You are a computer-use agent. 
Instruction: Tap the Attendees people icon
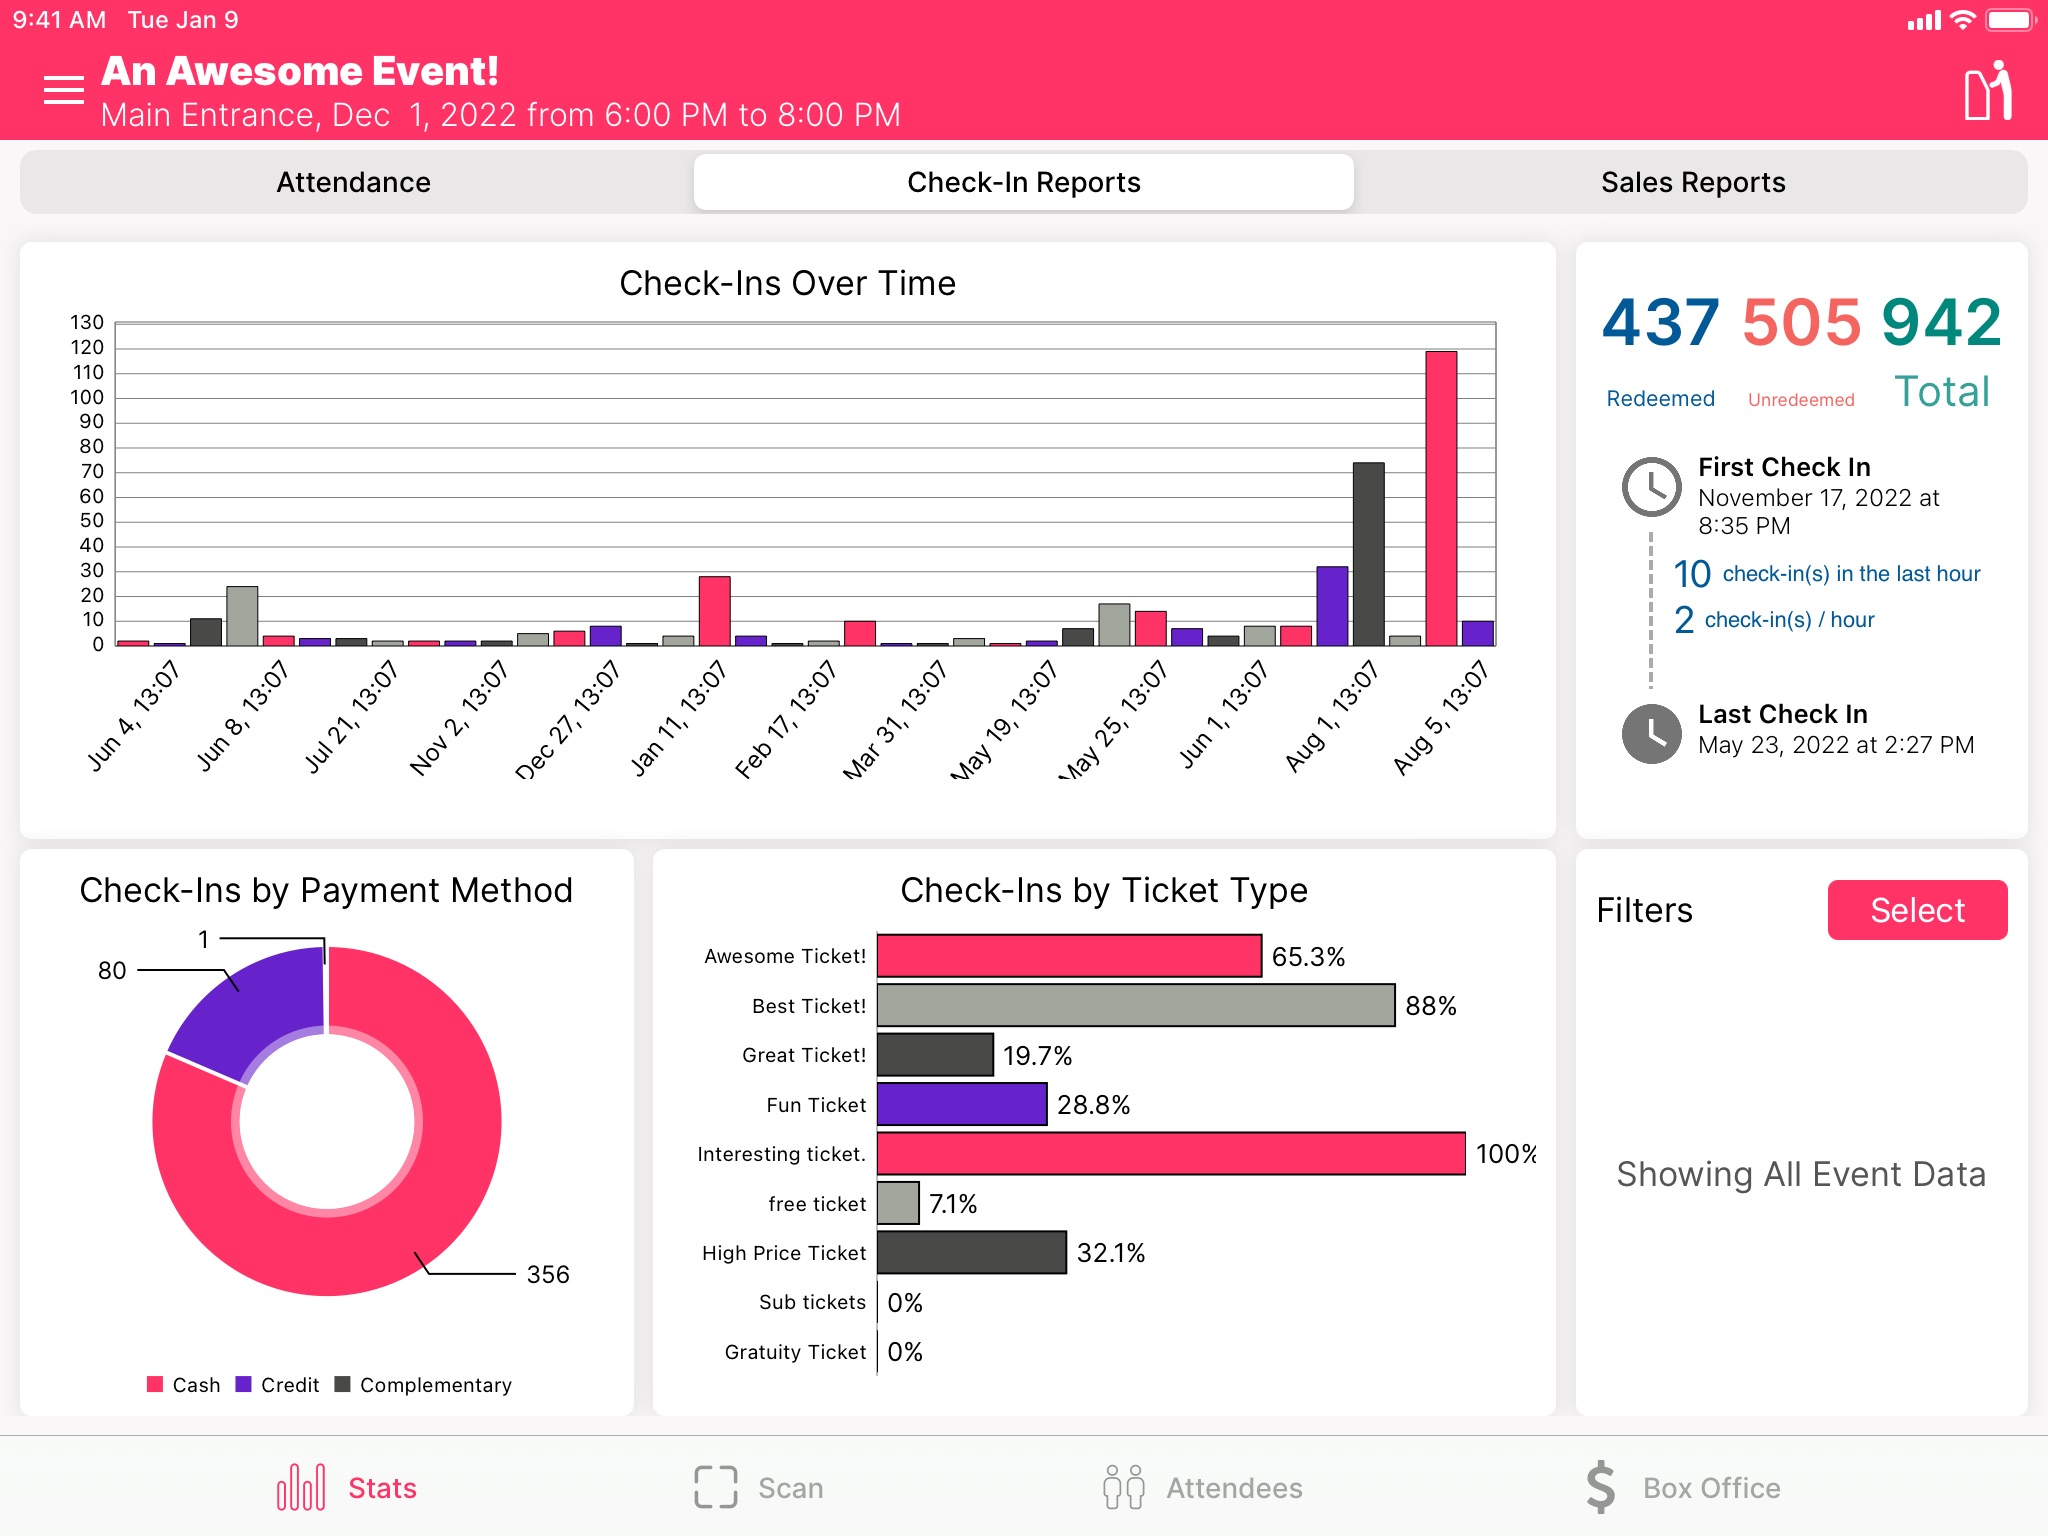[1123, 1487]
